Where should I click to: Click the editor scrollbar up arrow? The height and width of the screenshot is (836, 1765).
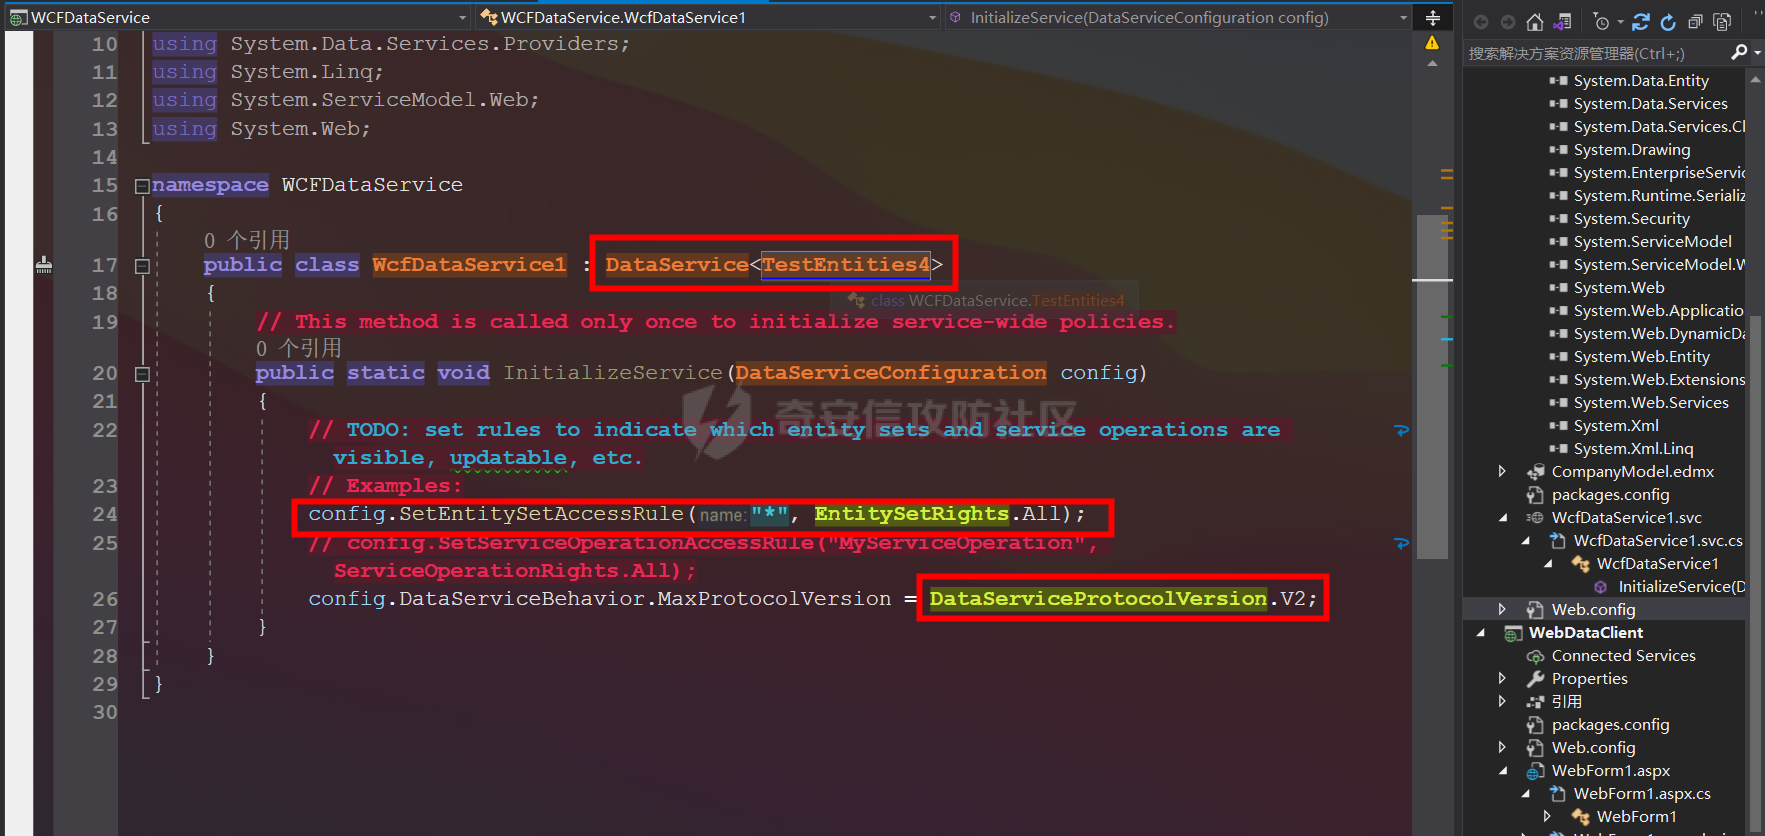click(x=1432, y=63)
